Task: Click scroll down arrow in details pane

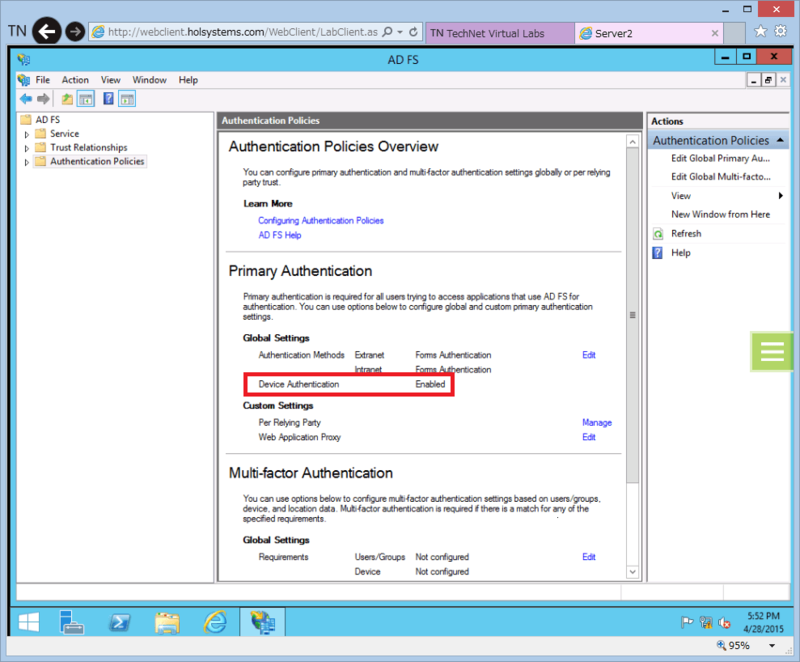Action: point(633,572)
